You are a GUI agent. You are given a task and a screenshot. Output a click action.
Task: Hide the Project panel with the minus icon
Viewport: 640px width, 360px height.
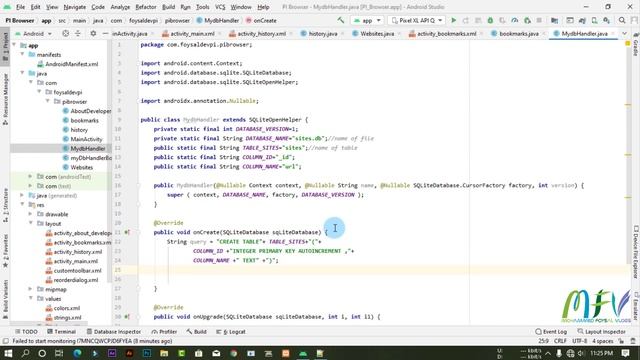[x=105, y=33]
